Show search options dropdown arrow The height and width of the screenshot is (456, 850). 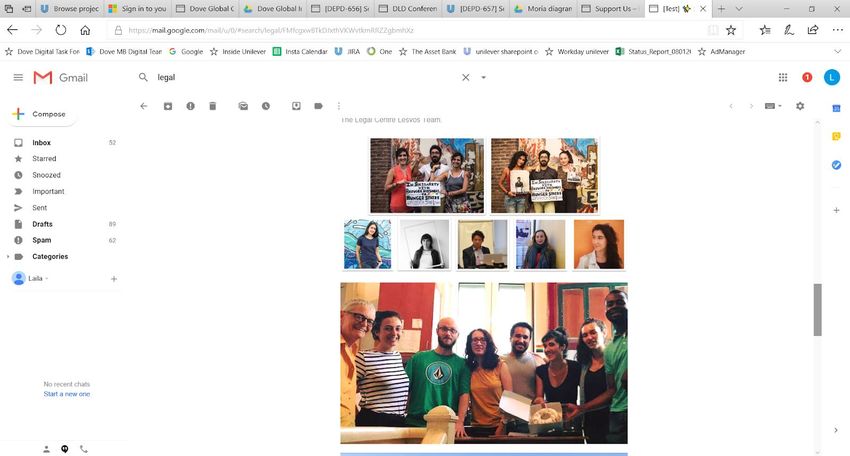coord(484,78)
